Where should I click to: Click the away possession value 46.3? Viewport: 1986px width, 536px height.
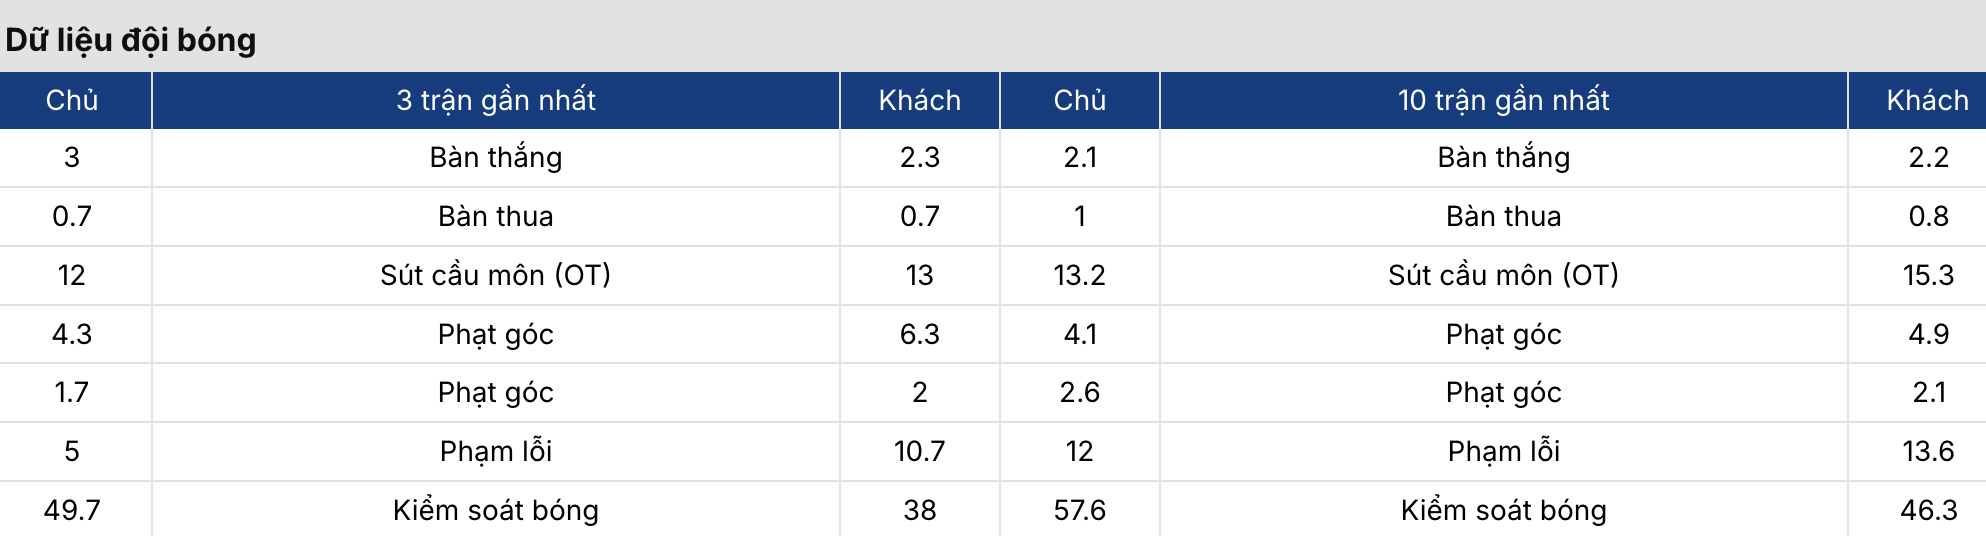pyautogui.click(x=1929, y=510)
